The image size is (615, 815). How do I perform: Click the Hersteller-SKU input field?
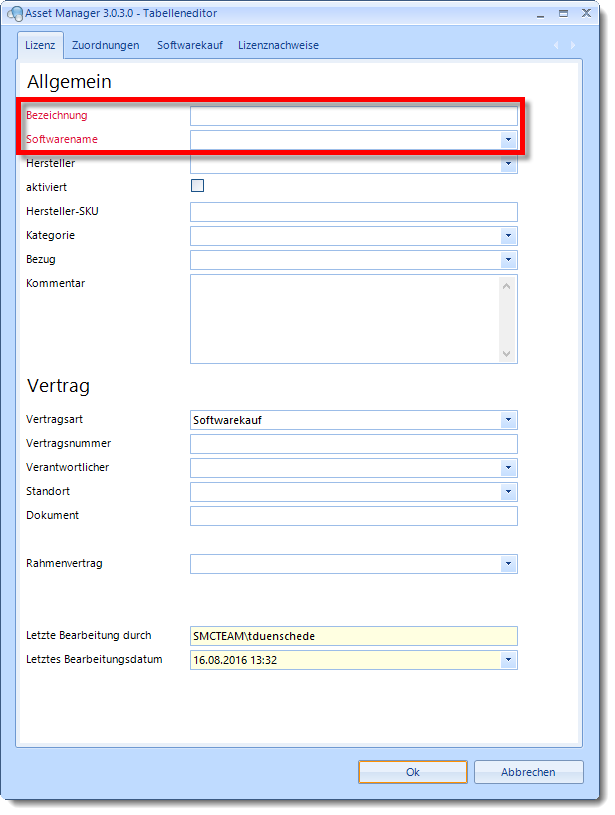(x=354, y=212)
